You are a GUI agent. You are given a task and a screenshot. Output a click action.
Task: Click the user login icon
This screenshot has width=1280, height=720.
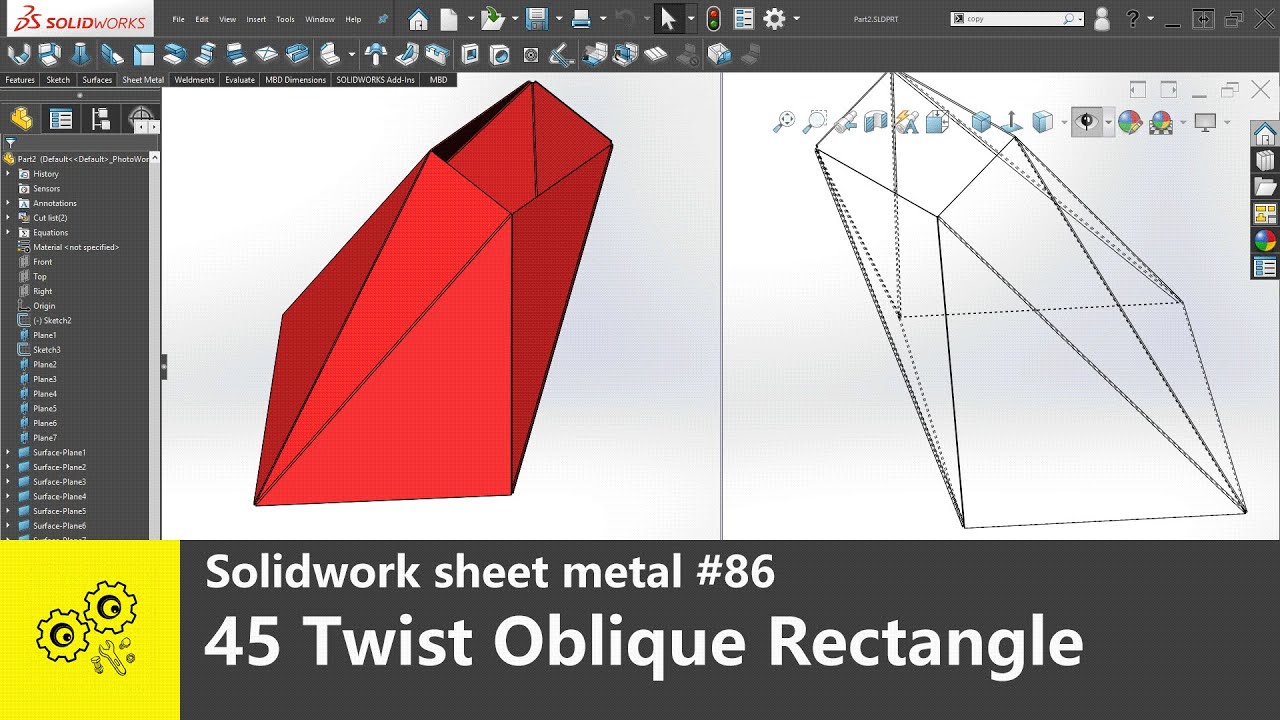click(x=1101, y=19)
